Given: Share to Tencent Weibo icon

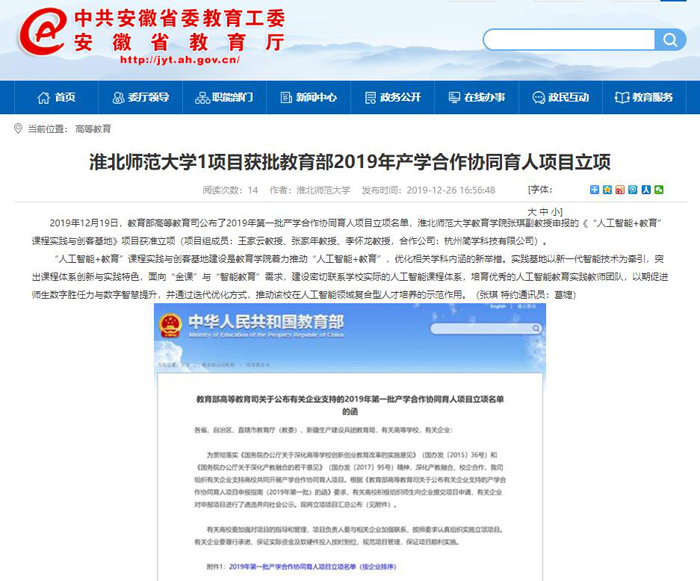Looking at the screenshot, I should tap(633, 190).
